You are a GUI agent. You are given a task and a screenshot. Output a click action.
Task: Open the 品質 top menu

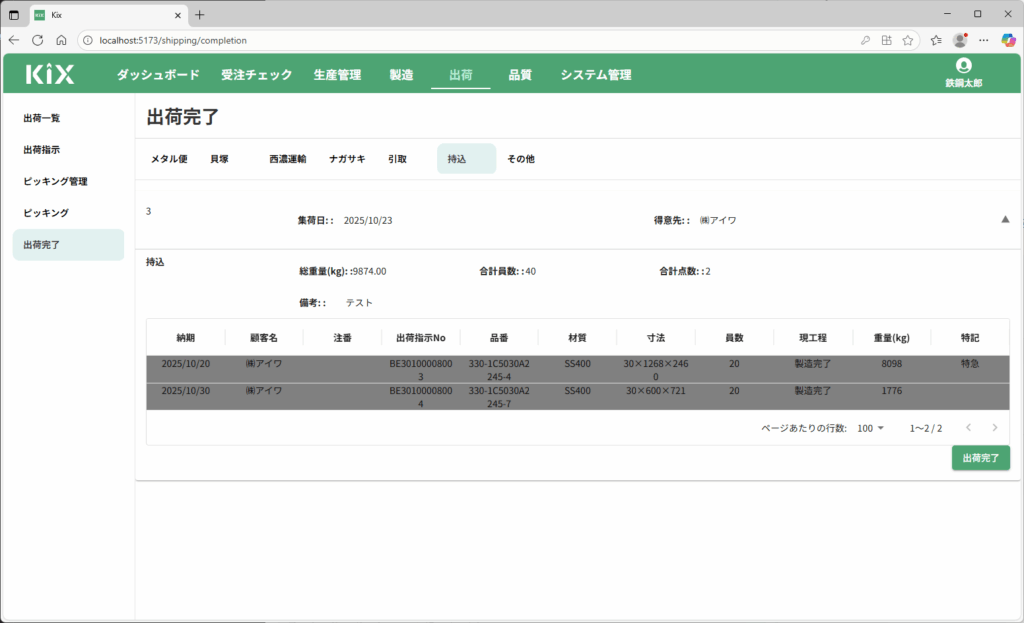(x=520, y=75)
